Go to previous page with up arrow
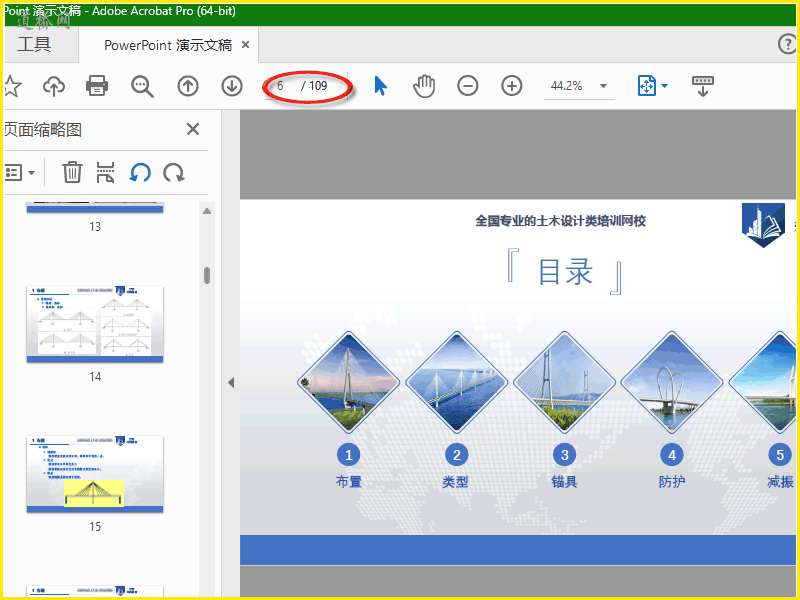Image resolution: width=800 pixels, height=600 pixels. [x=188, y=86]
